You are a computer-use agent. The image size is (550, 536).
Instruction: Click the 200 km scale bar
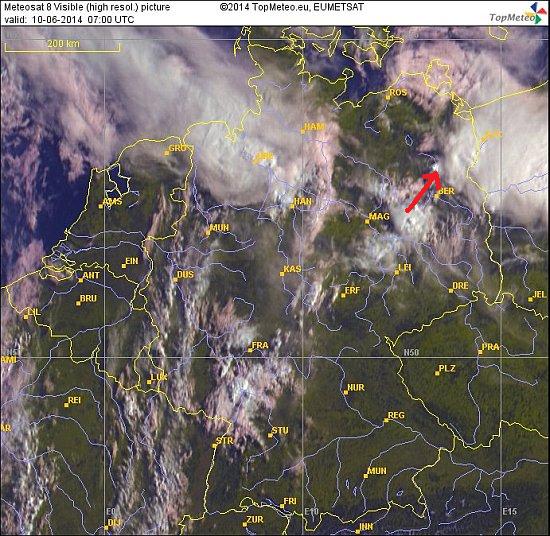coord(62,46)
